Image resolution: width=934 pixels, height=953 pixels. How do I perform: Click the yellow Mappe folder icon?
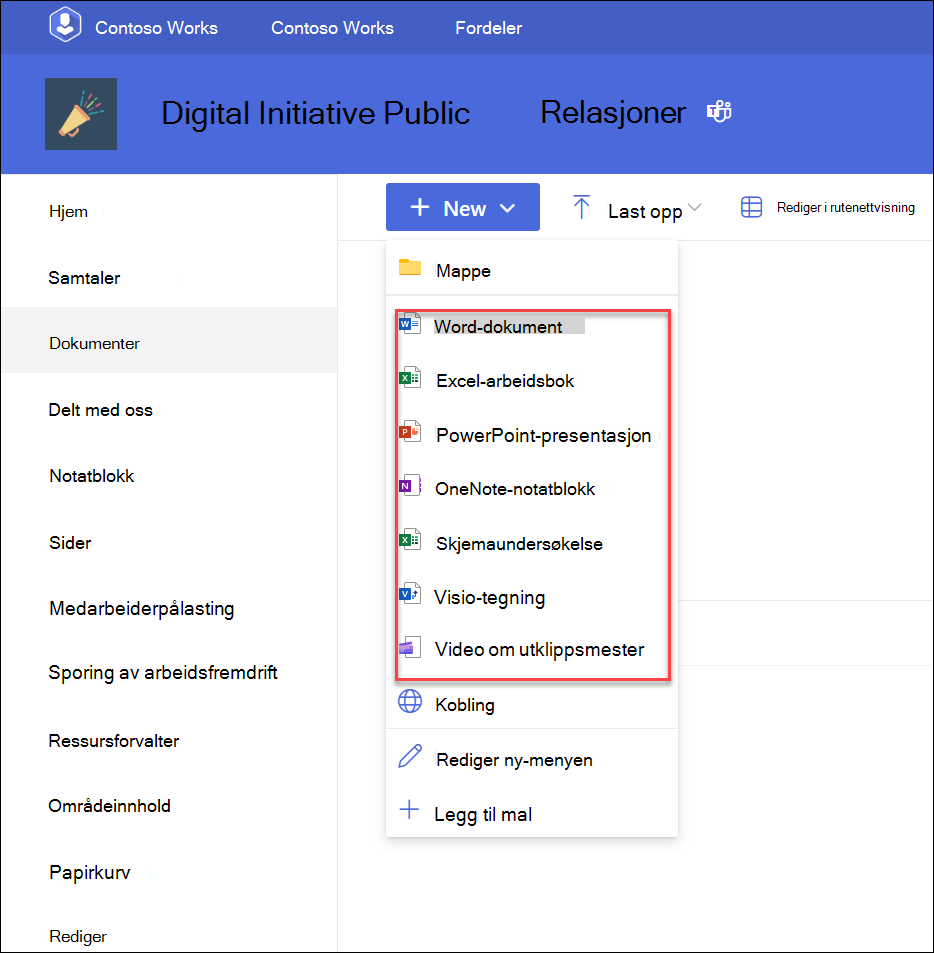pyautogui.click(x=410, y=267)
